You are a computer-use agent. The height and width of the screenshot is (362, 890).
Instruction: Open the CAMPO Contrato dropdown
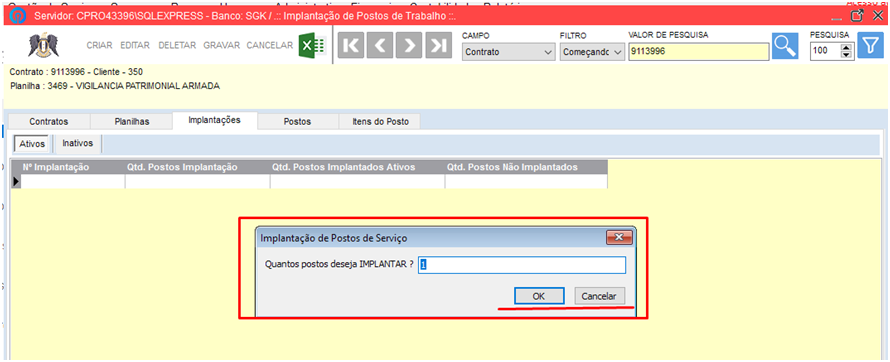pyautogui.click(x=509, y=52)
